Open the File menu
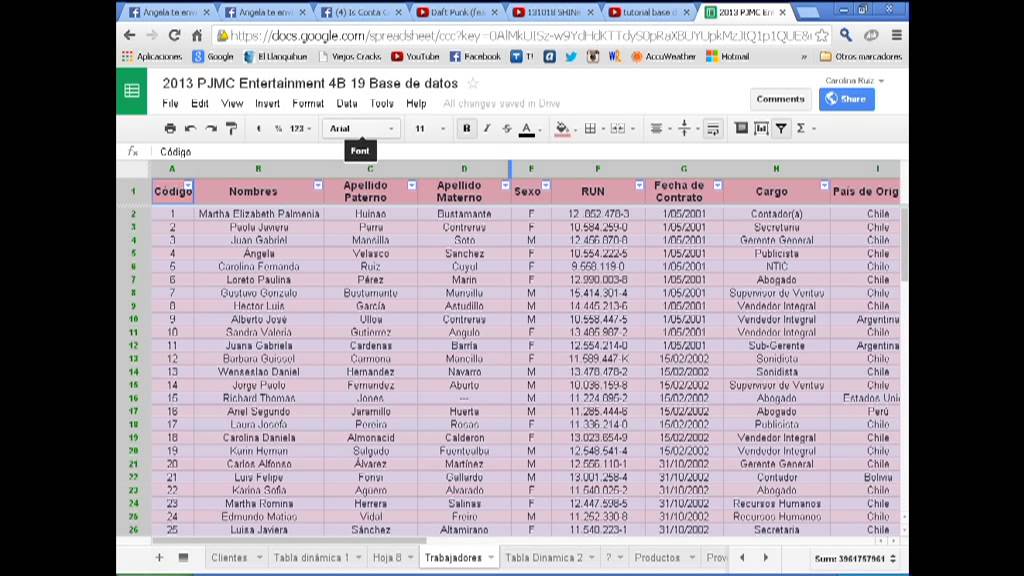This screenshot has height=576, width=1024. tap(170, 103)
